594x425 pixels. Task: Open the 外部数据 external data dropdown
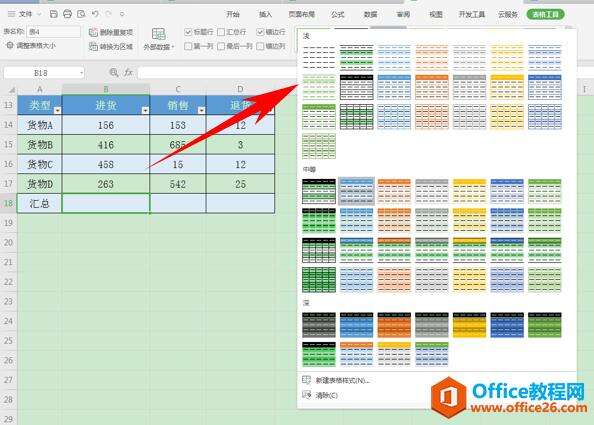tap(159, 39)
